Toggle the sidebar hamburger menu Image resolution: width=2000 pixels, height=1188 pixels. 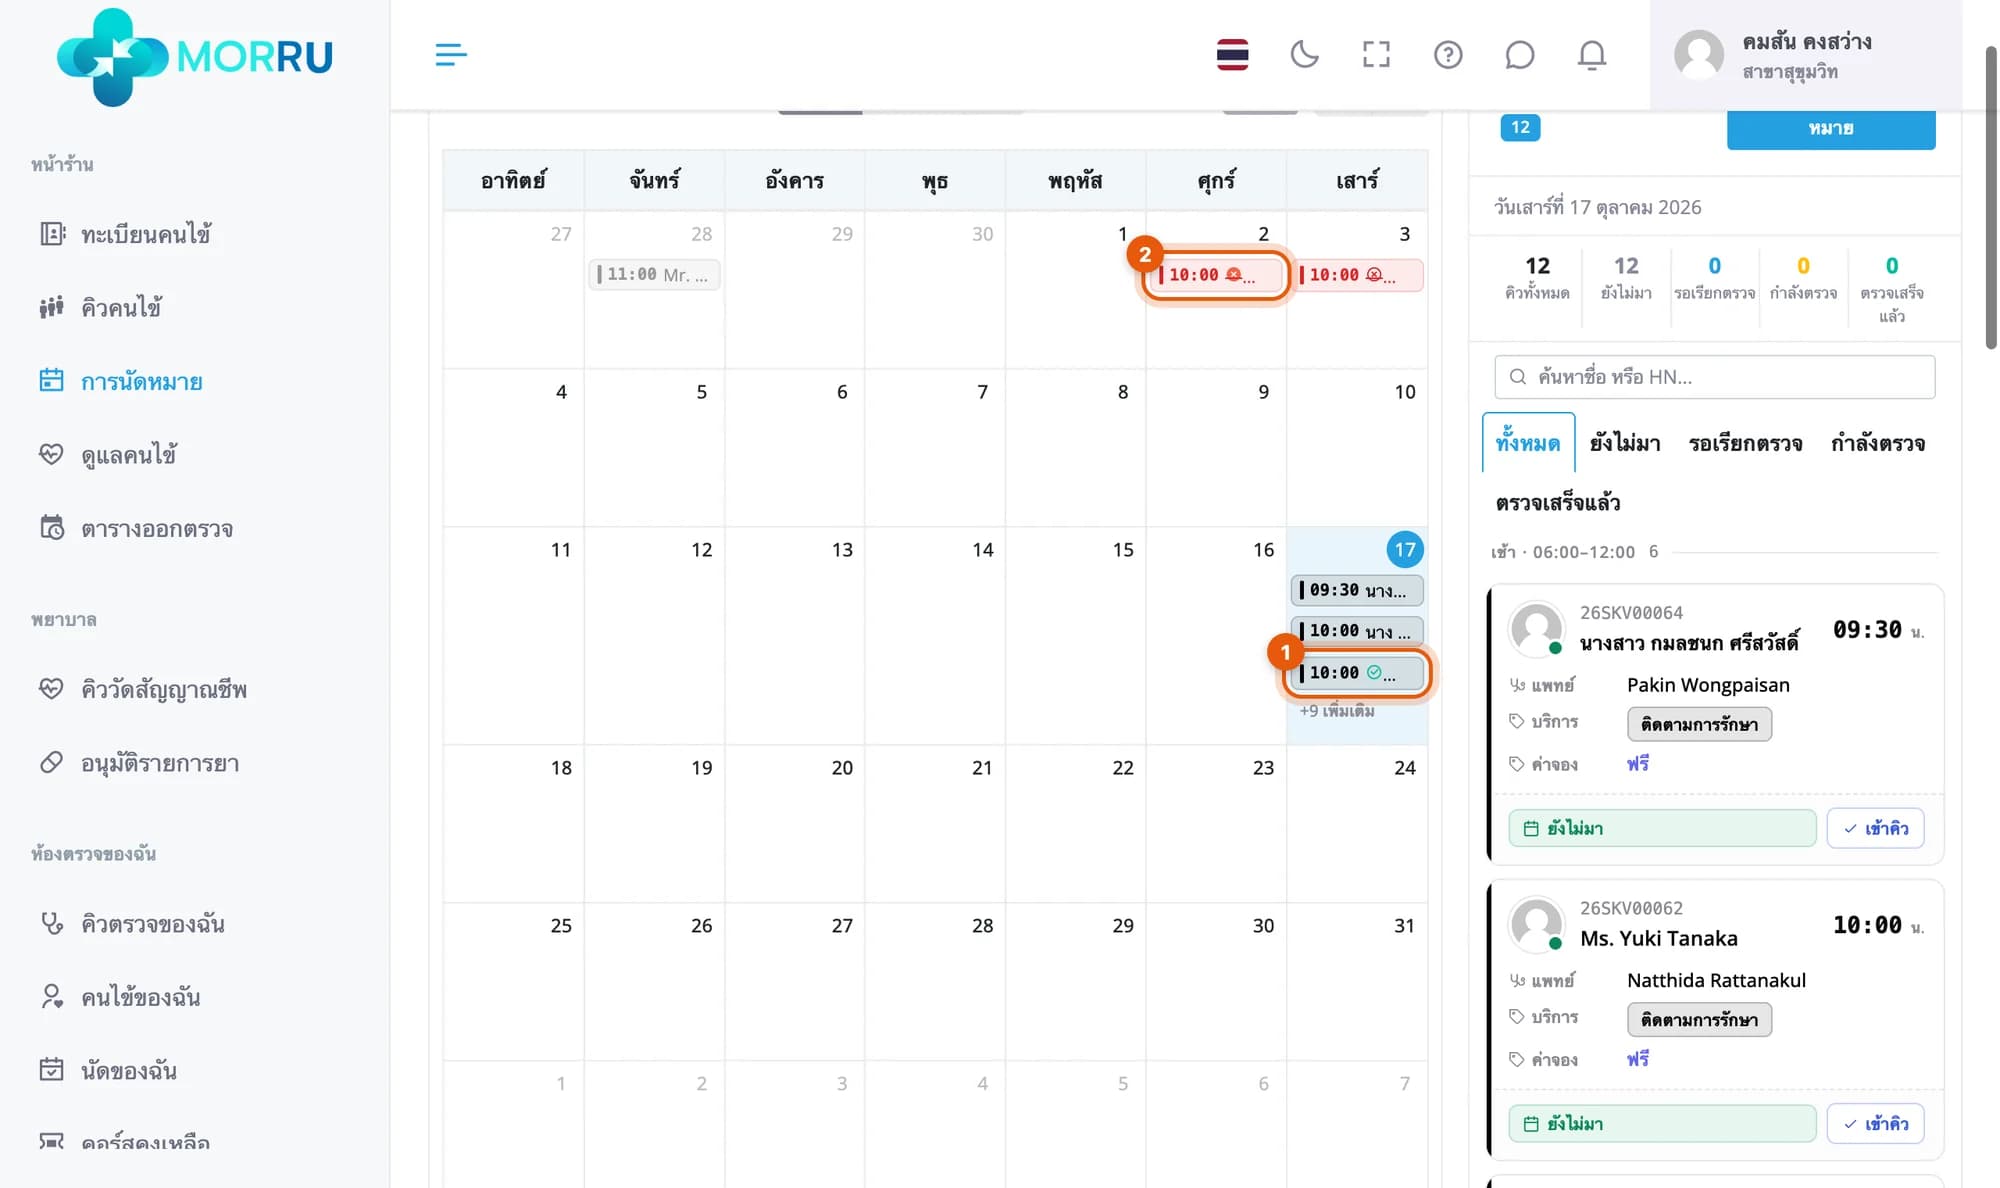point(451,54)
